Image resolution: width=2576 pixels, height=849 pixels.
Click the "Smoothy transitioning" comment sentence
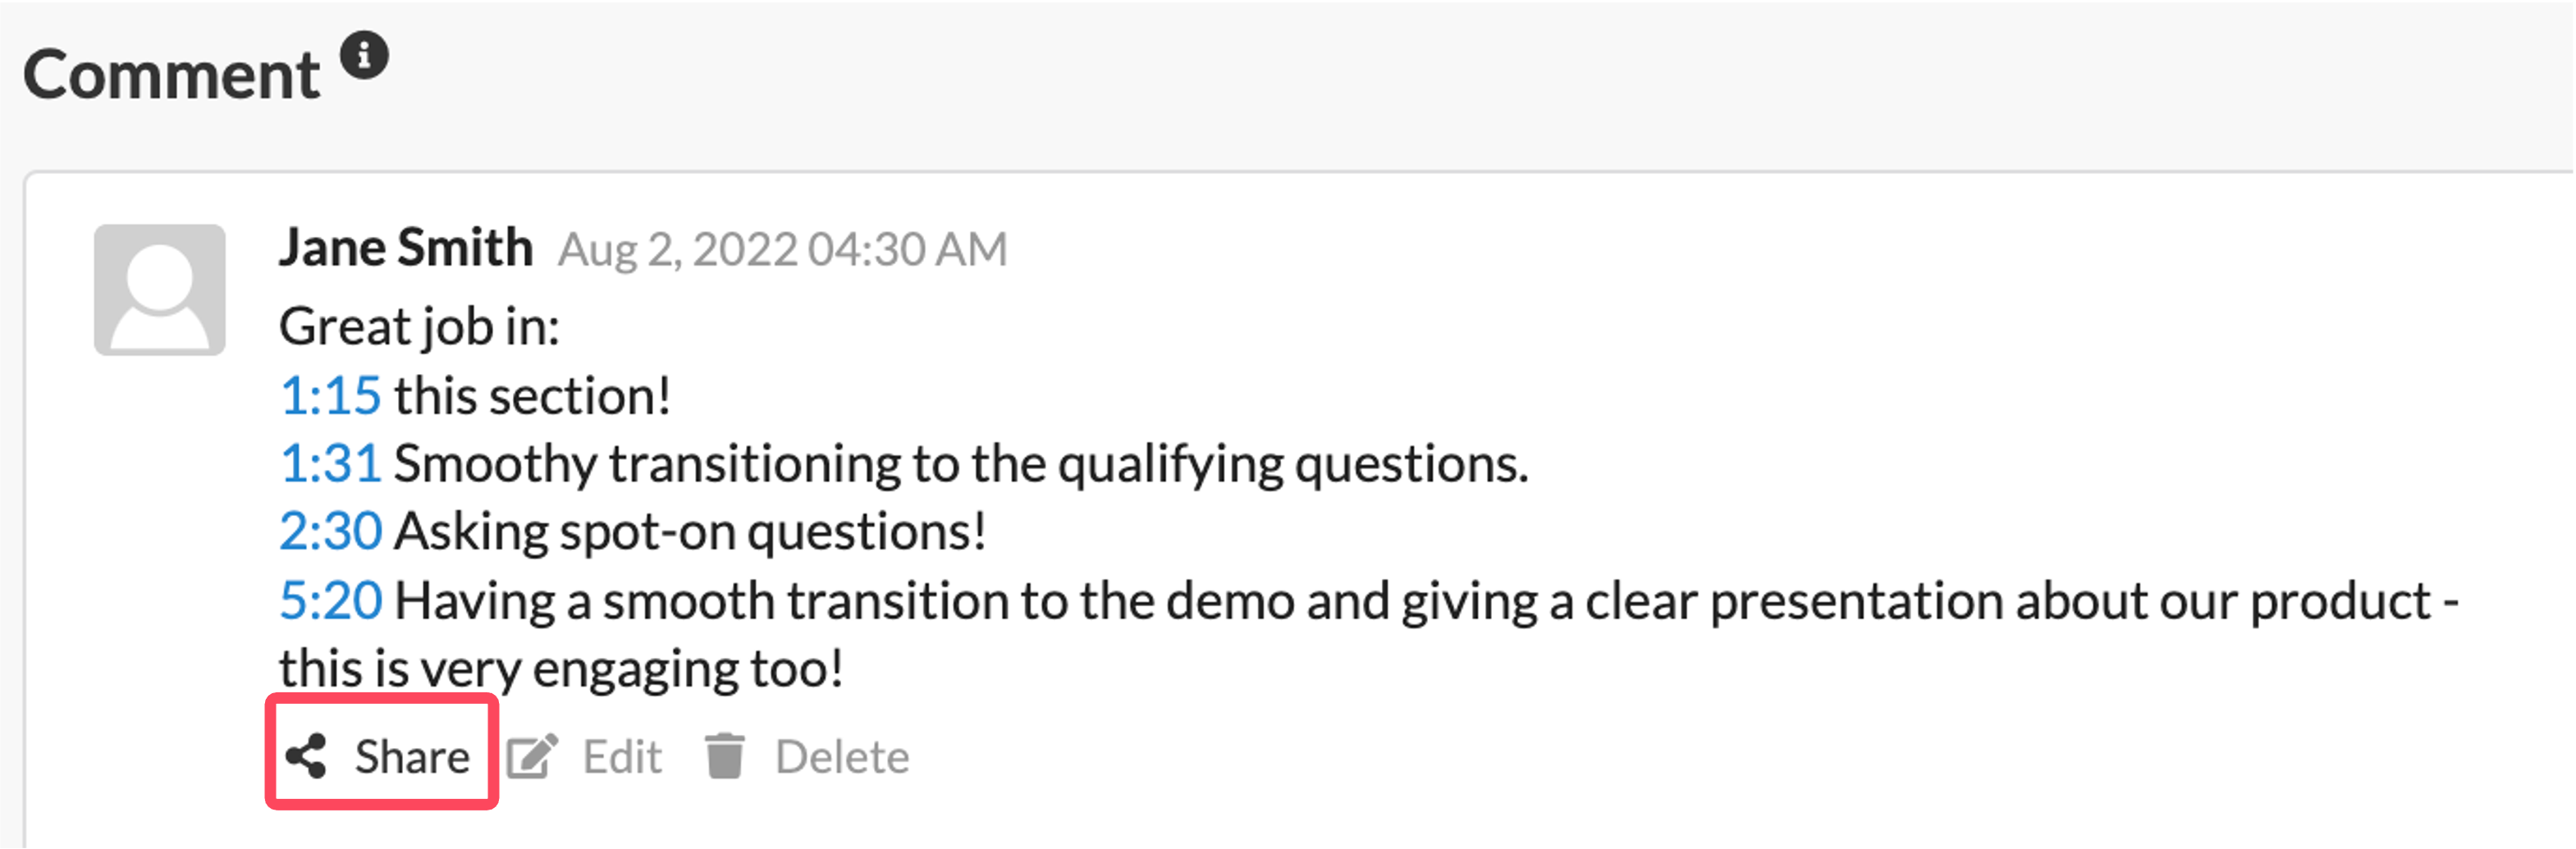point(960,464)
